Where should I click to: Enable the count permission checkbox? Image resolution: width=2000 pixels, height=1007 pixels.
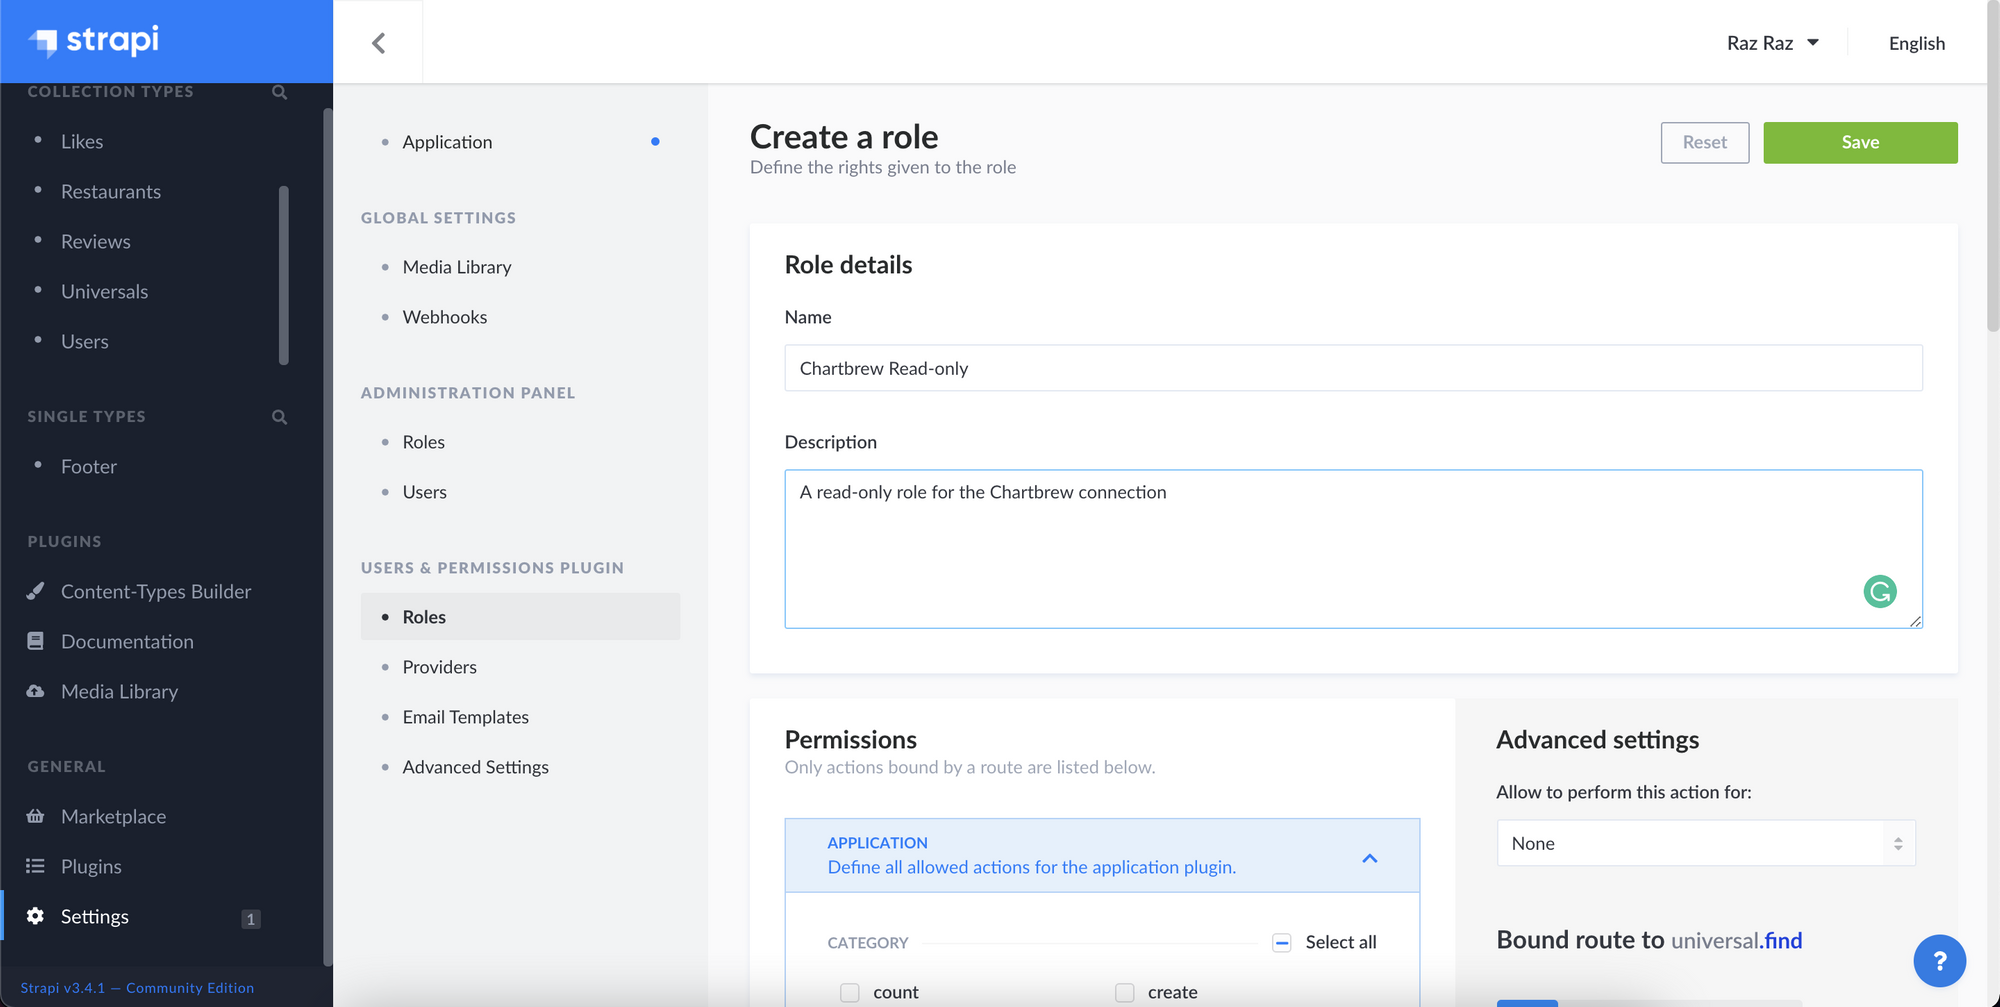coord(850,992)
